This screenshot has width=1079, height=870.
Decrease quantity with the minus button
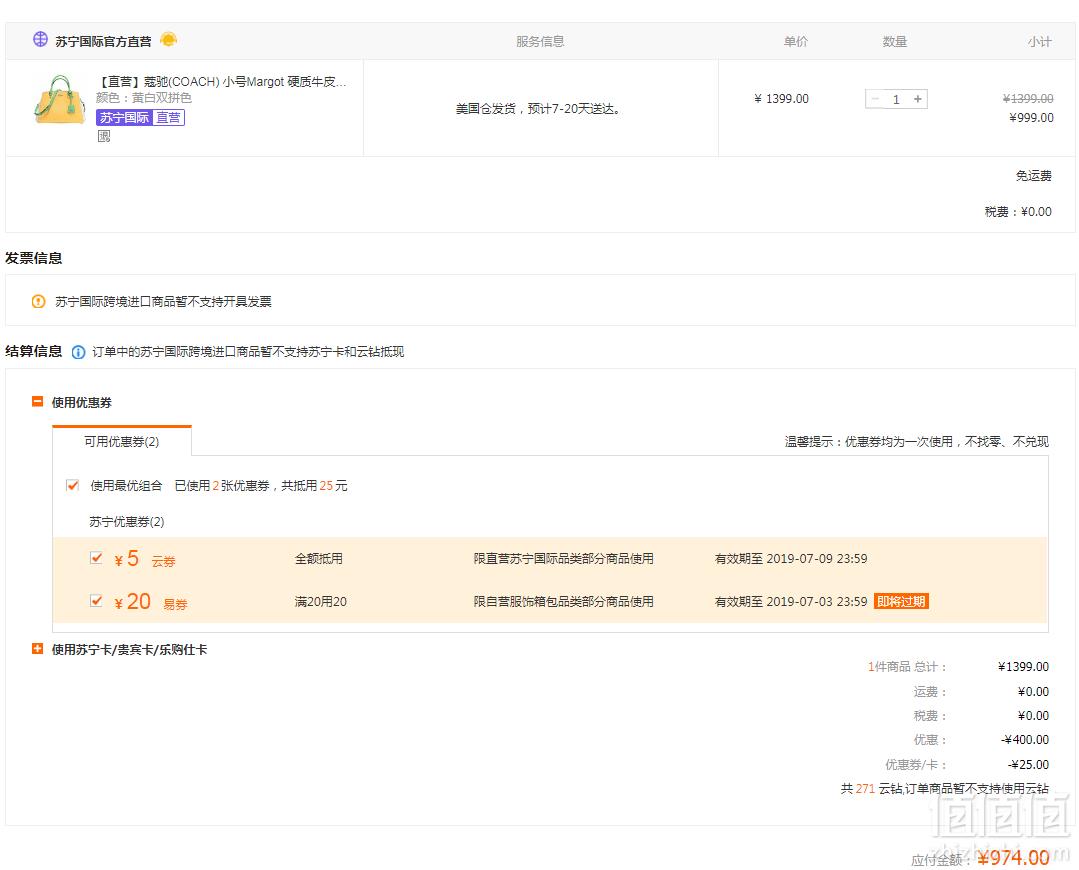(x=875, y=99)
